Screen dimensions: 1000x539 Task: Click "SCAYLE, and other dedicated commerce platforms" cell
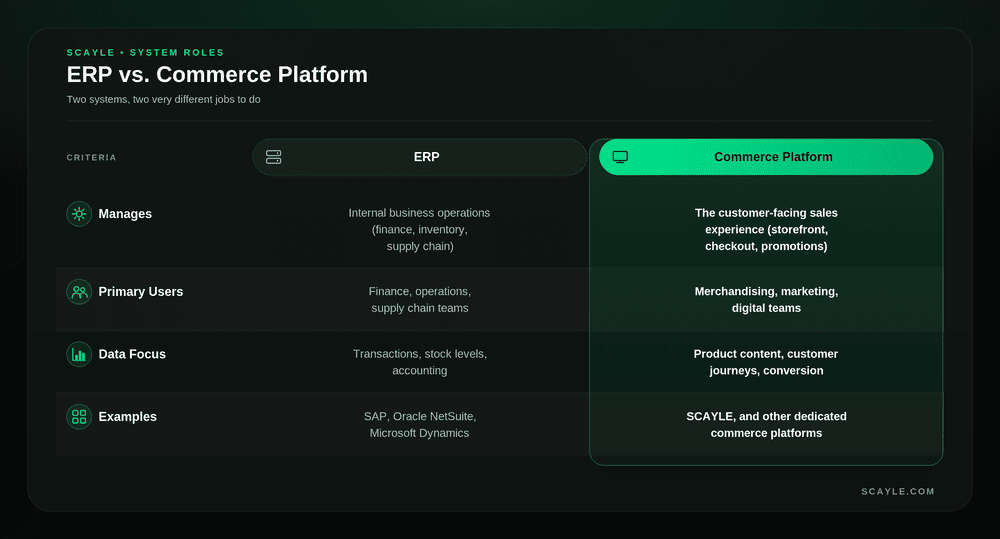(x=766, y=425)
